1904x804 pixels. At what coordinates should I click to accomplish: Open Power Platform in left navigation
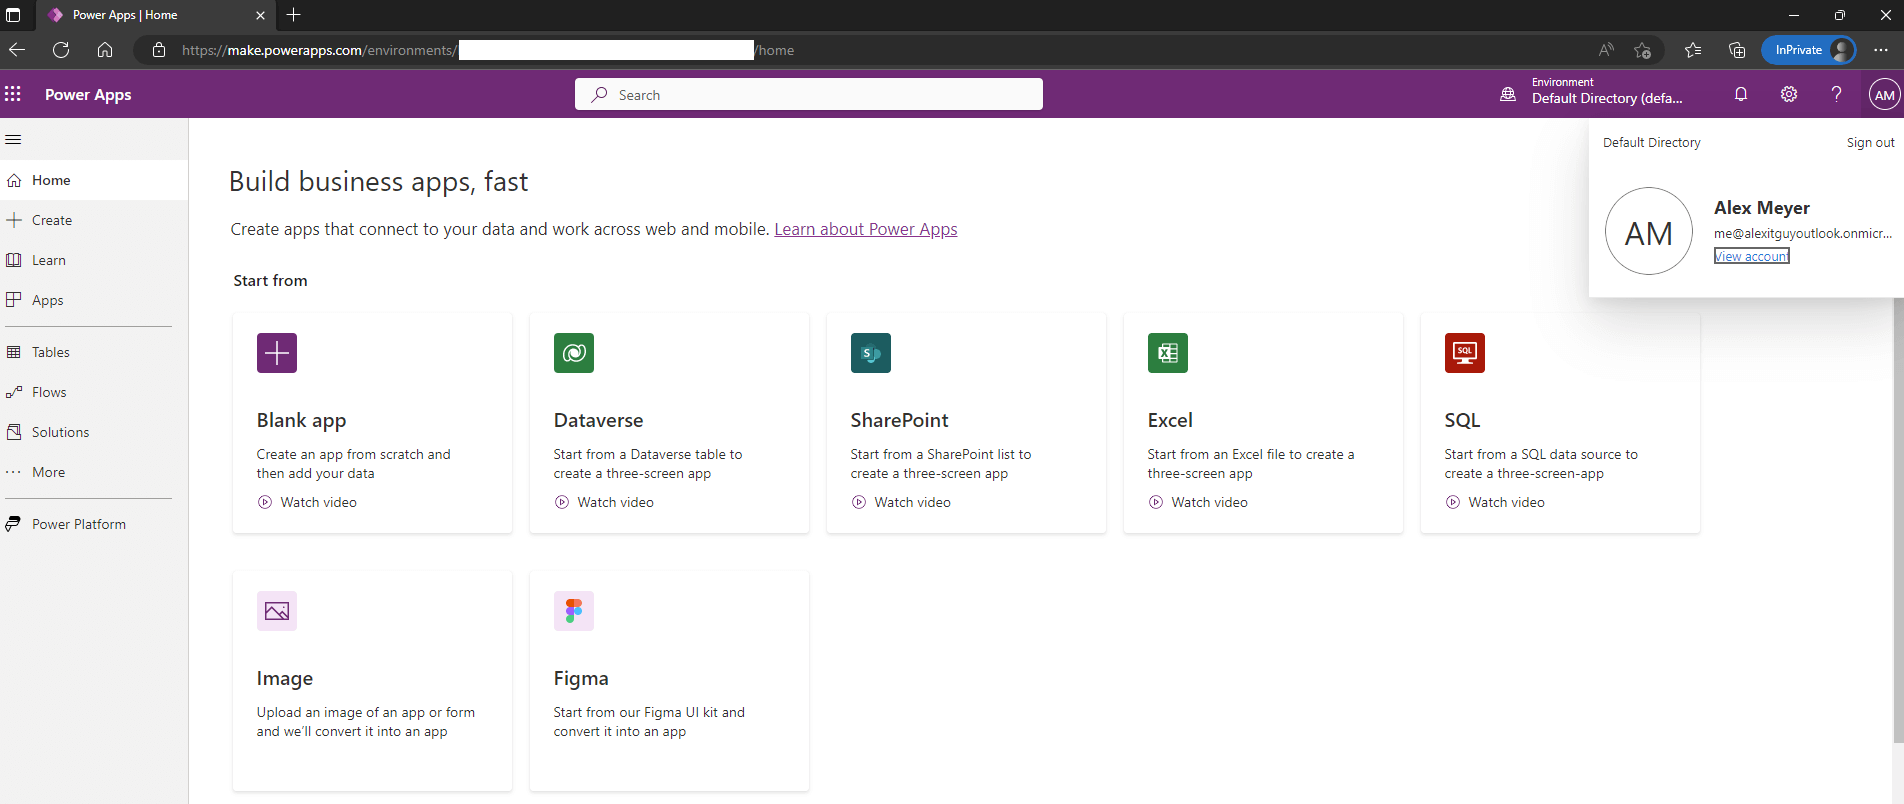click(x=94, y=524)
